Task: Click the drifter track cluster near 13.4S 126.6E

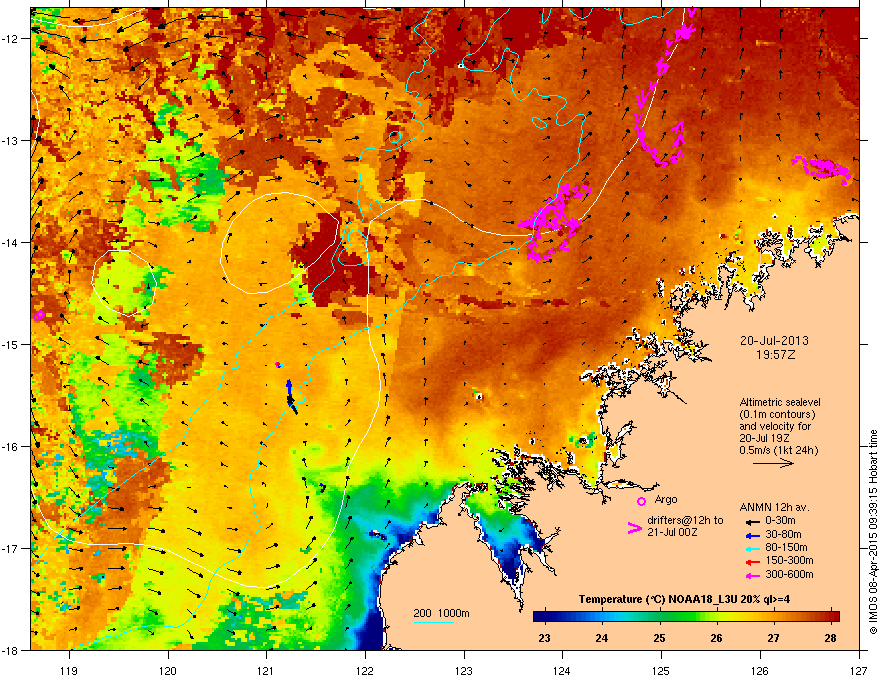Action: pyautogui.click(x=822, y=168)
